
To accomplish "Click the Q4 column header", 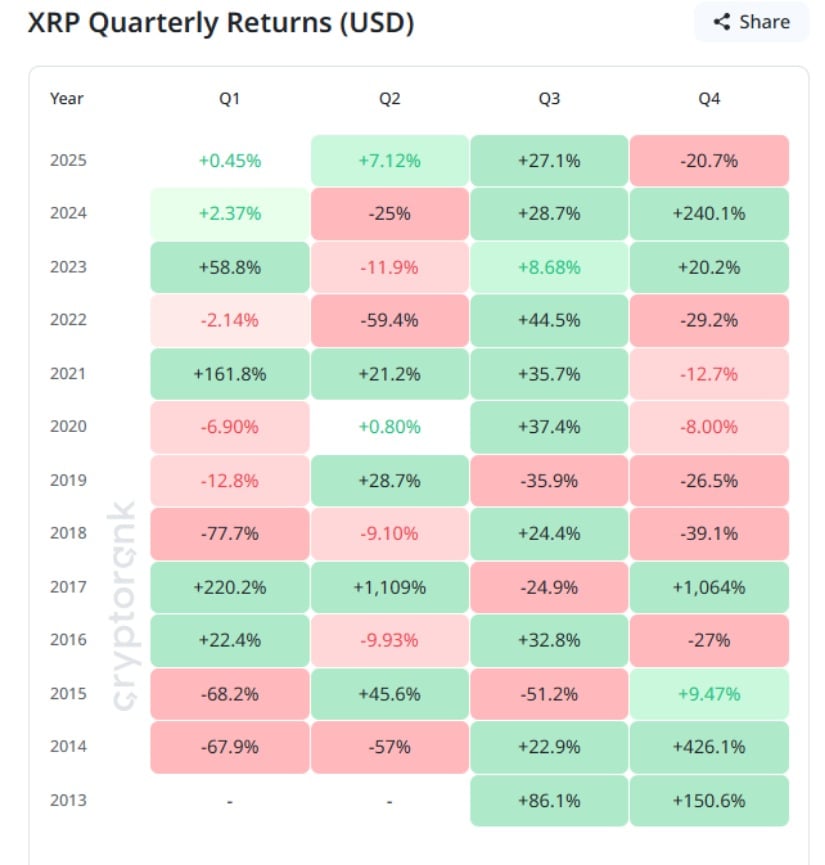I will click(709, 99).
